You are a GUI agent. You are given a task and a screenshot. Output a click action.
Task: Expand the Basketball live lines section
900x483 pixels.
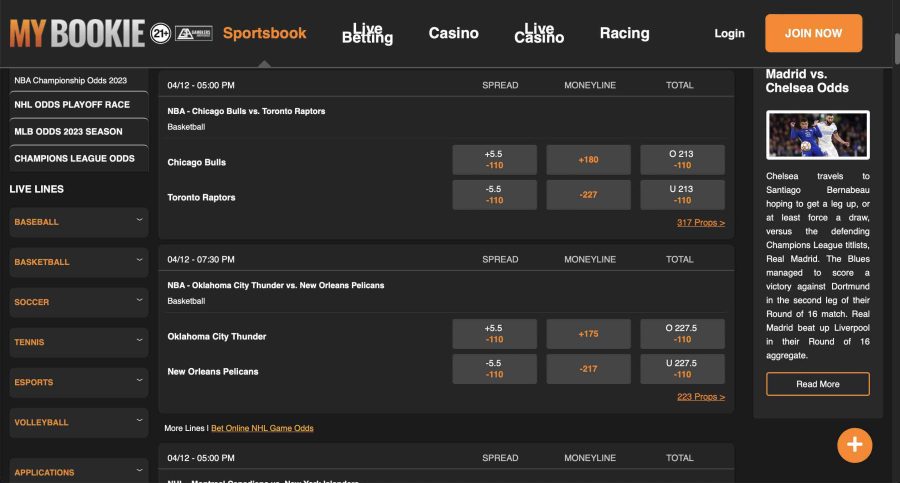[x=79, y=262]
